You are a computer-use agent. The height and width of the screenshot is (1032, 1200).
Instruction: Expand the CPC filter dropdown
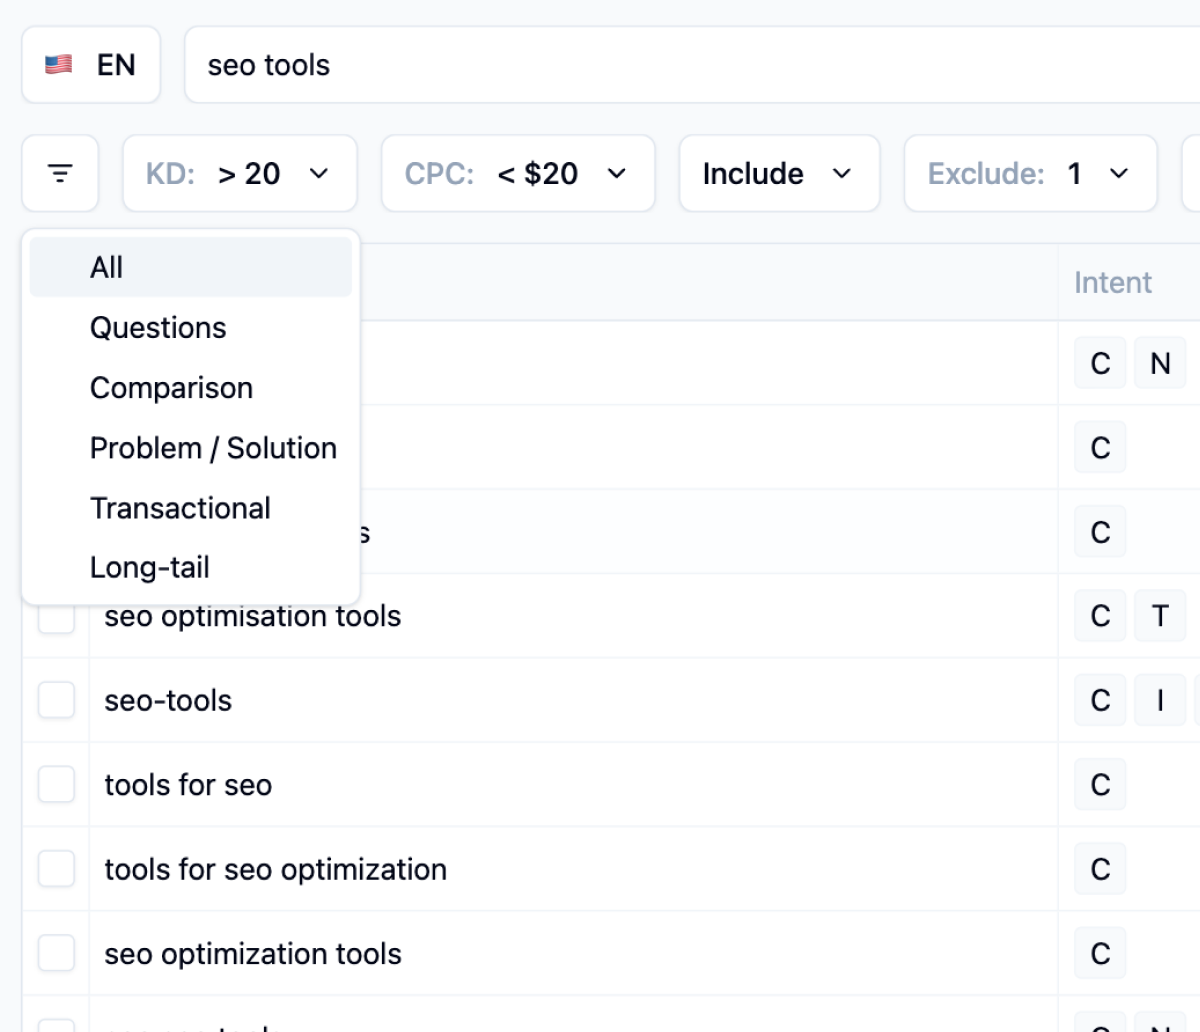517,174
